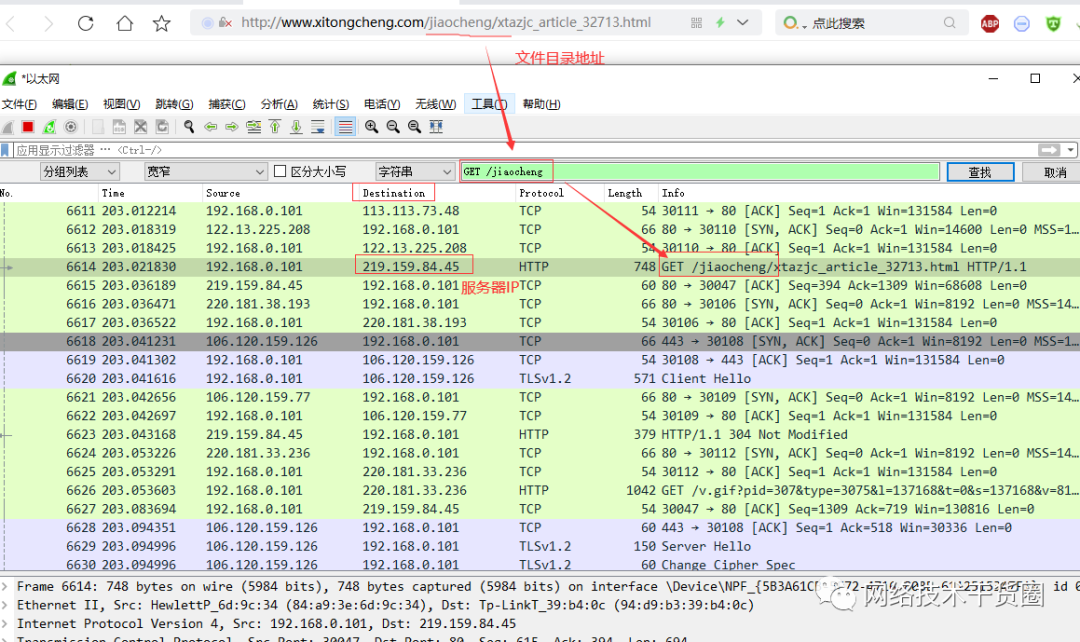Stop the running capture with the red square
The width and height of the screenshot is (1080, 642).
pos(28,127)
